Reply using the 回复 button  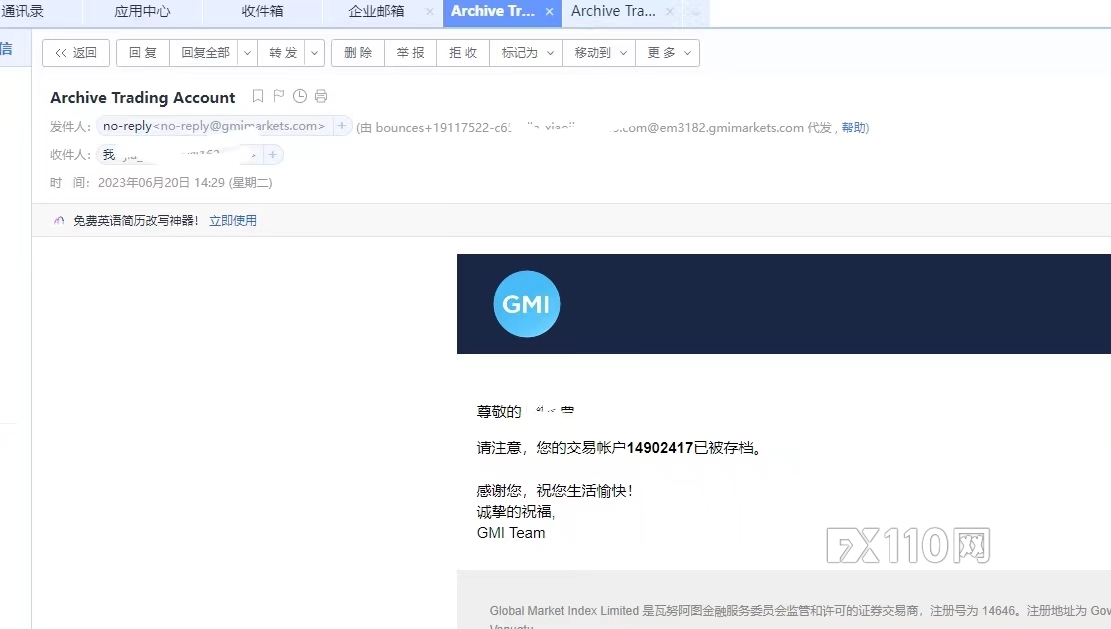pos(142,53)
